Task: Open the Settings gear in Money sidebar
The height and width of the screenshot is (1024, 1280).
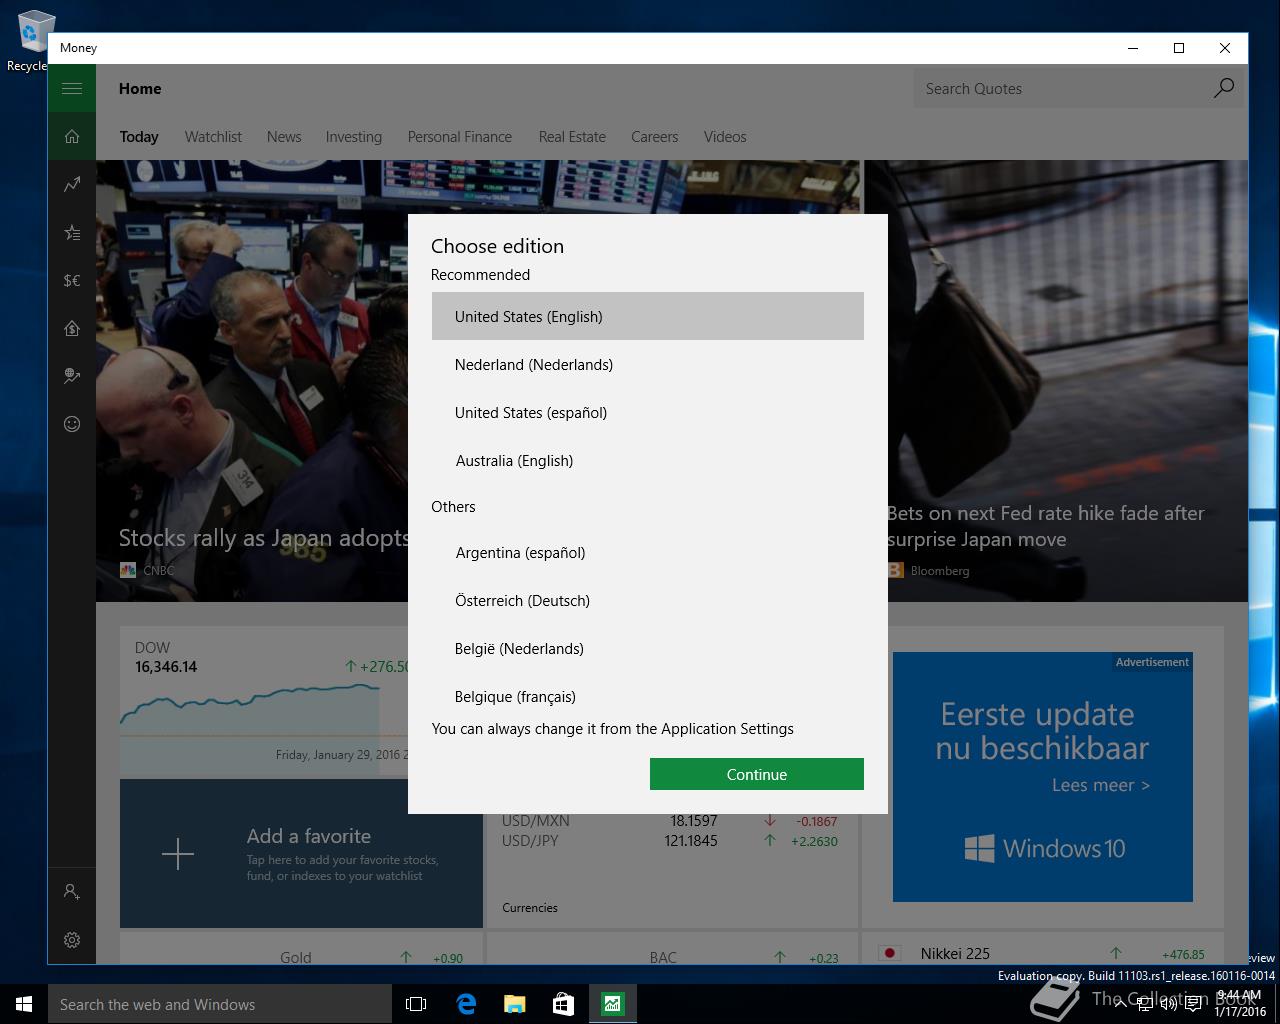Action: coord(72,940)
